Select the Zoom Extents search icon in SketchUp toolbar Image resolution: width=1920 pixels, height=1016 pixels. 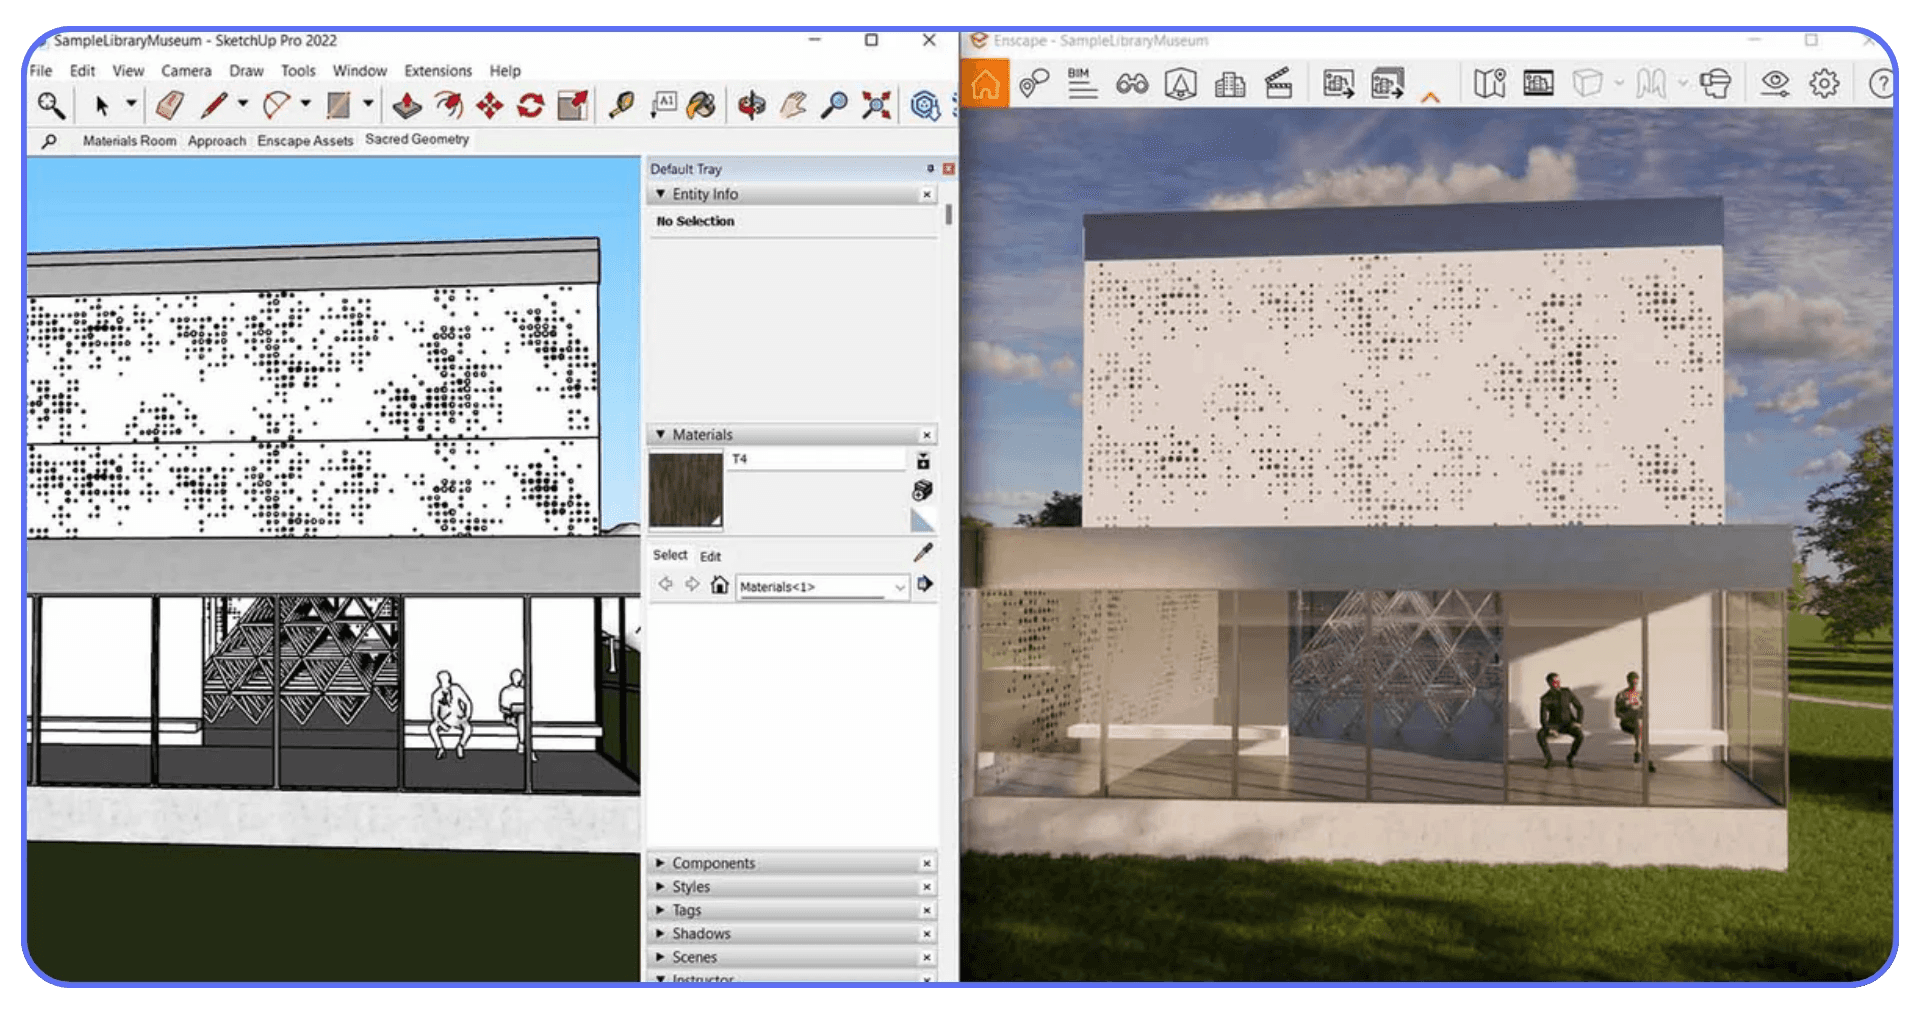pos(51,105)
